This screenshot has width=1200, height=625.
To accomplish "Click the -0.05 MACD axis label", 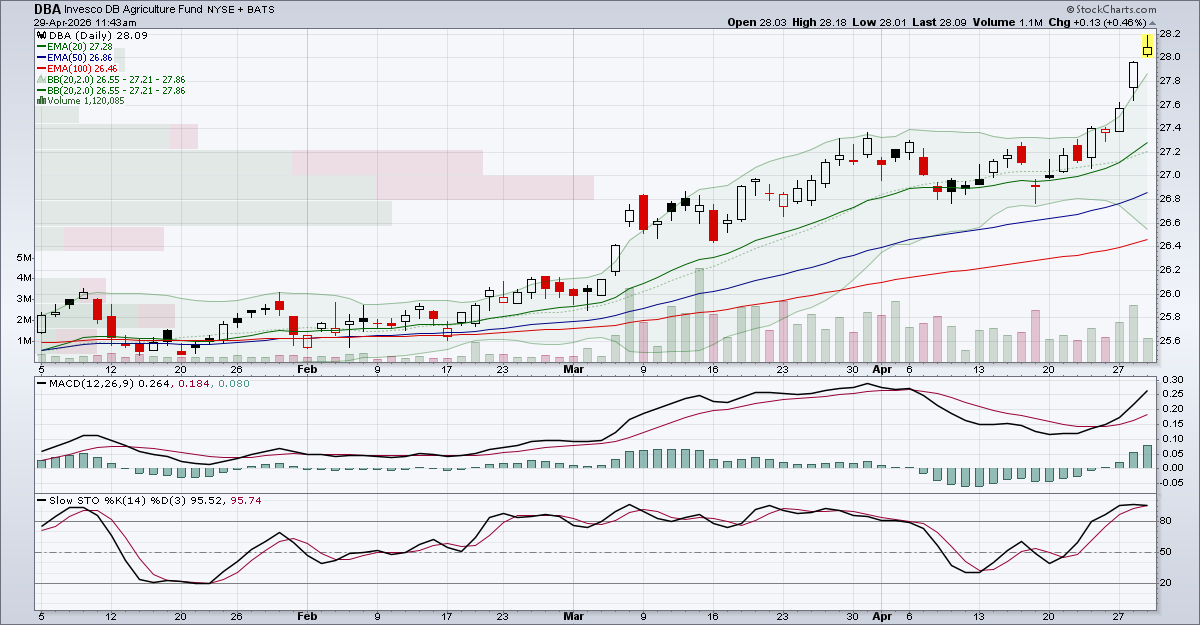I will click(x=1172, y=482).
